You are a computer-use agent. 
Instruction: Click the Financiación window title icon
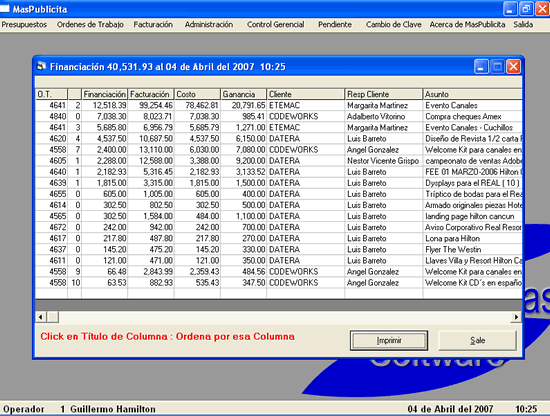(42, 66)
